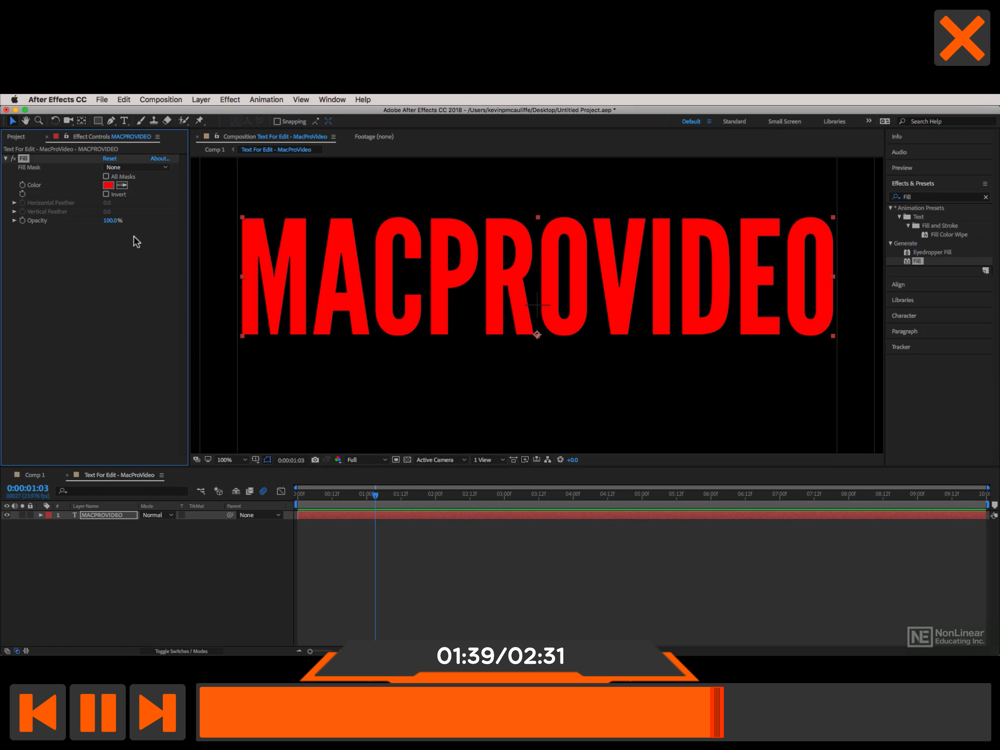Select the Unified Camera tool
This screenshot has height=750, width=1000.
pos(68,121)
